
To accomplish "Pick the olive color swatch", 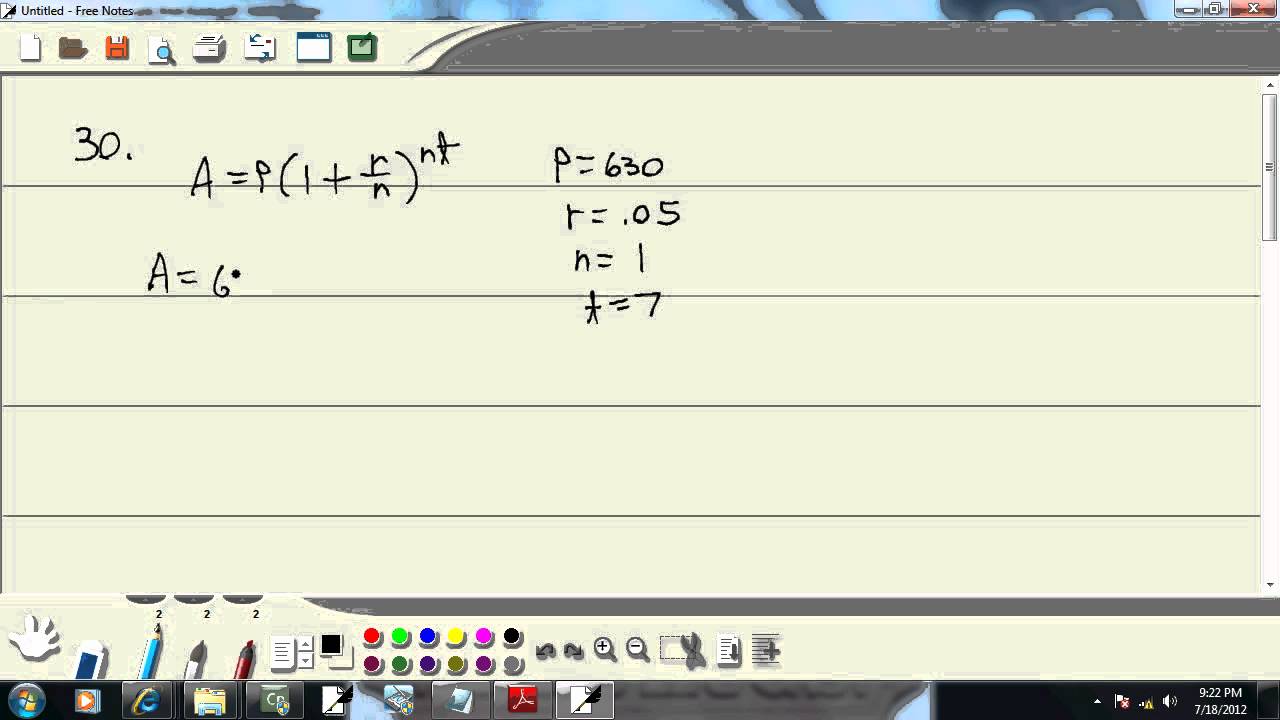I will coord(456,664).
